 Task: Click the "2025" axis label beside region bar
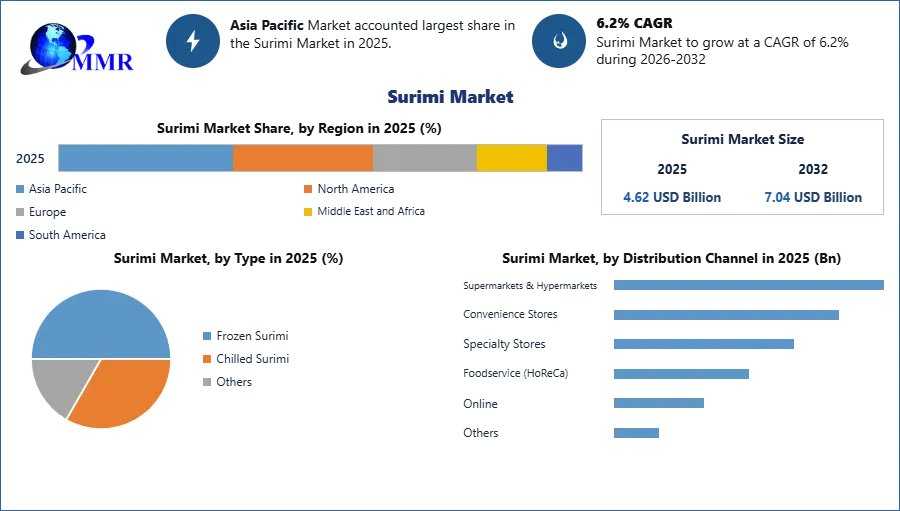click(30, 158)
